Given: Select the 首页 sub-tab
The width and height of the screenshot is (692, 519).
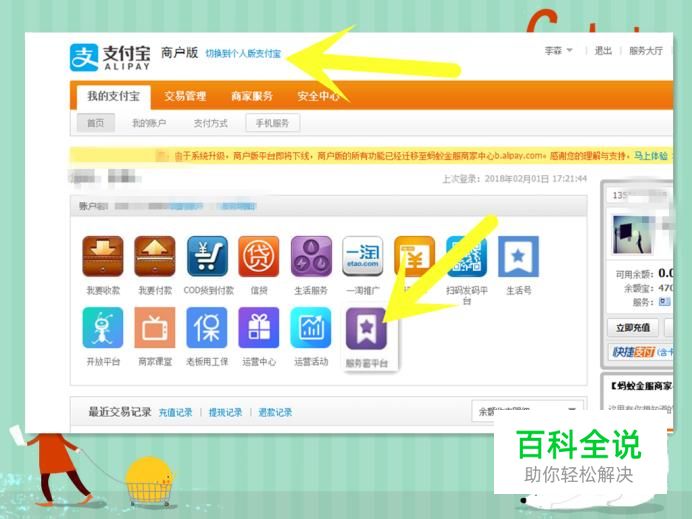Looking at the screenshot, I should coord(96,123).
